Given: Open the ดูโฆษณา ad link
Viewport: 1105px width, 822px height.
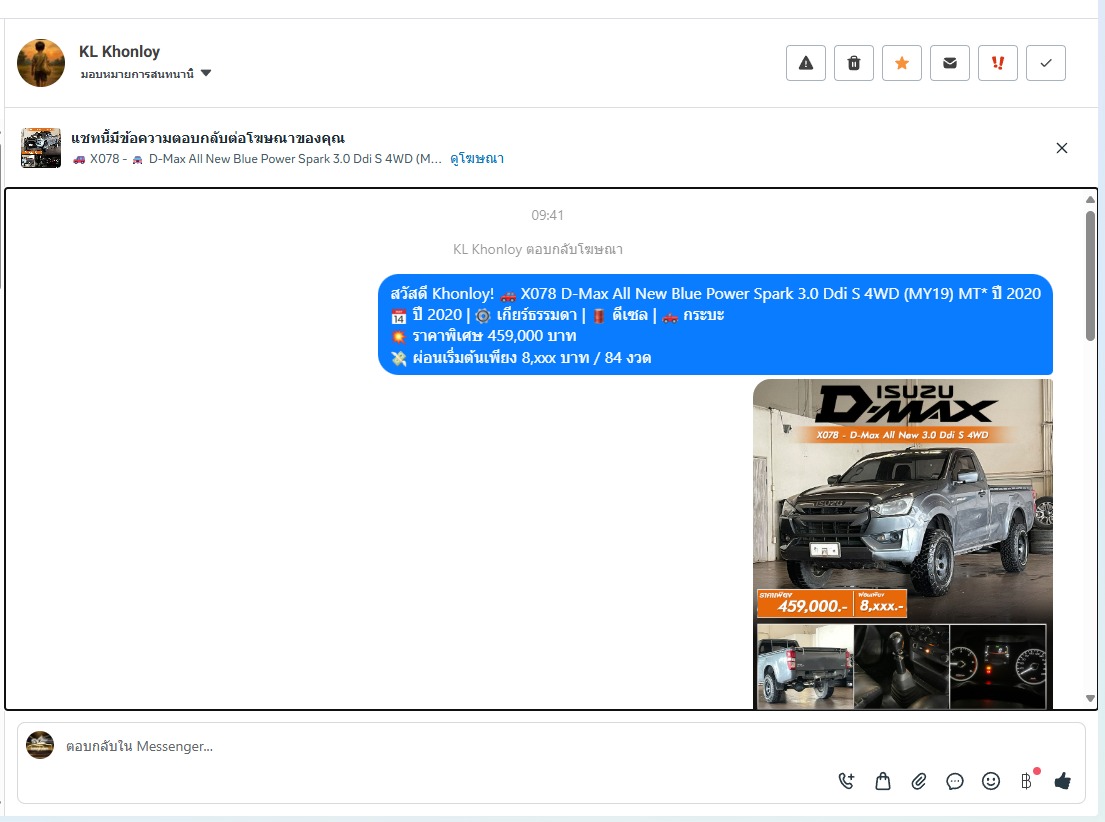Looking at the screenshot, I should 477,159.
